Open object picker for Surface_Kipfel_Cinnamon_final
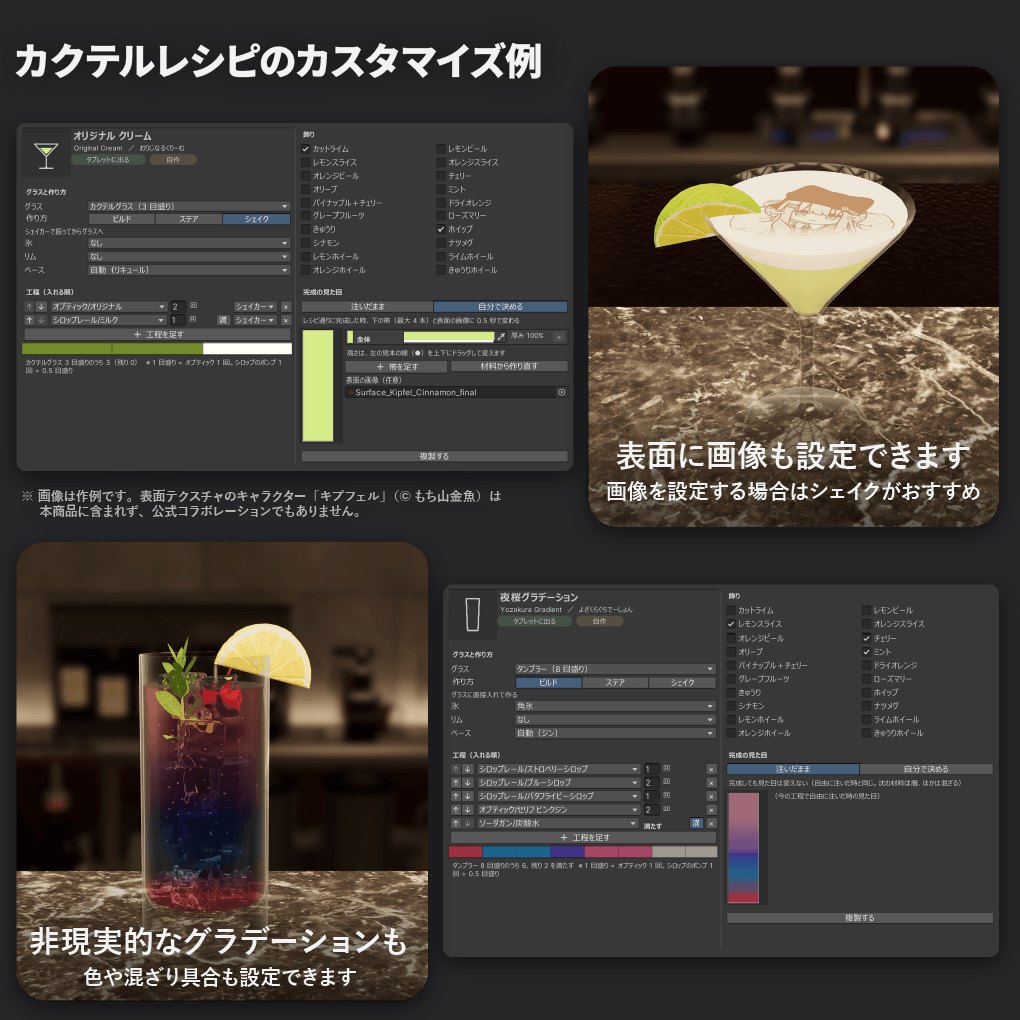Screen dimensions: 1020x1020 561,392
